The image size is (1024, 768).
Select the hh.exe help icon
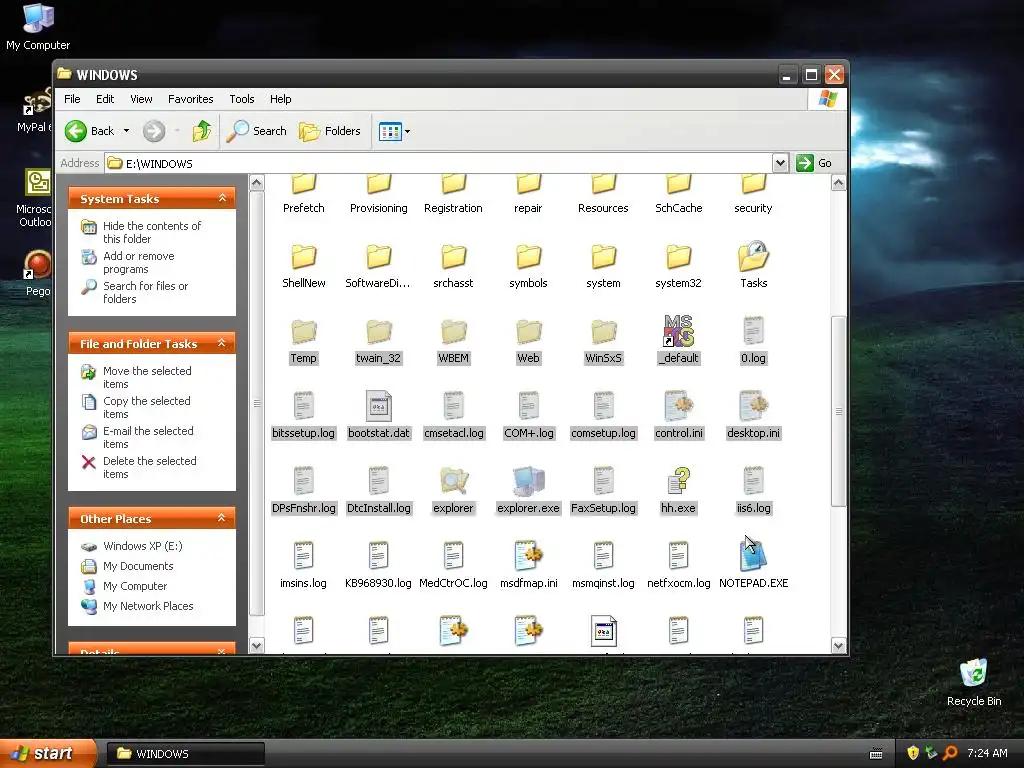tap(679, 482)
